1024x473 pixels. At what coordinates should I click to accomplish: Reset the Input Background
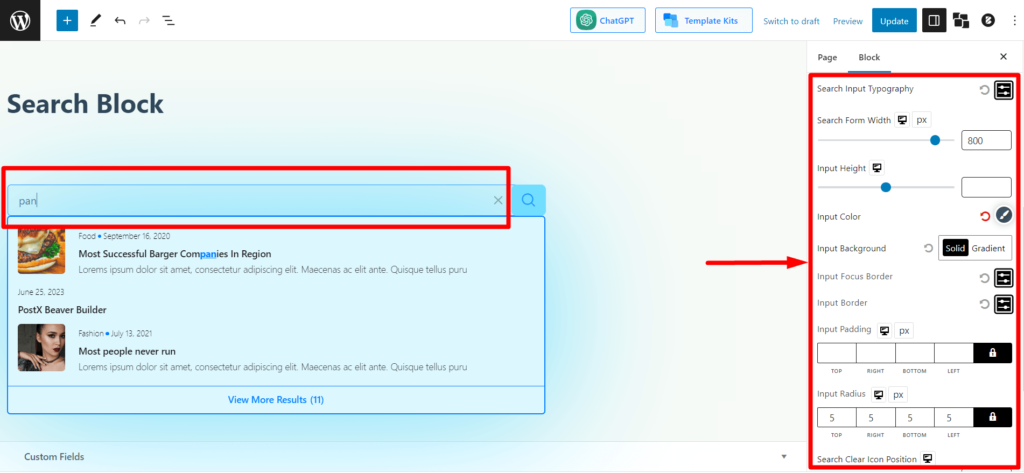tap(928, 248)
